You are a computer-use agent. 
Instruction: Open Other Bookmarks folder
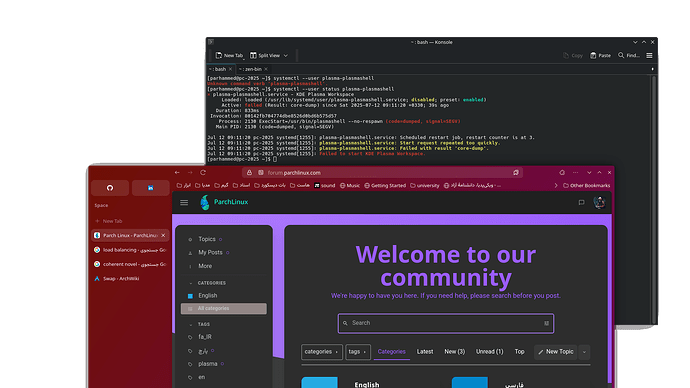pos(587,186)
